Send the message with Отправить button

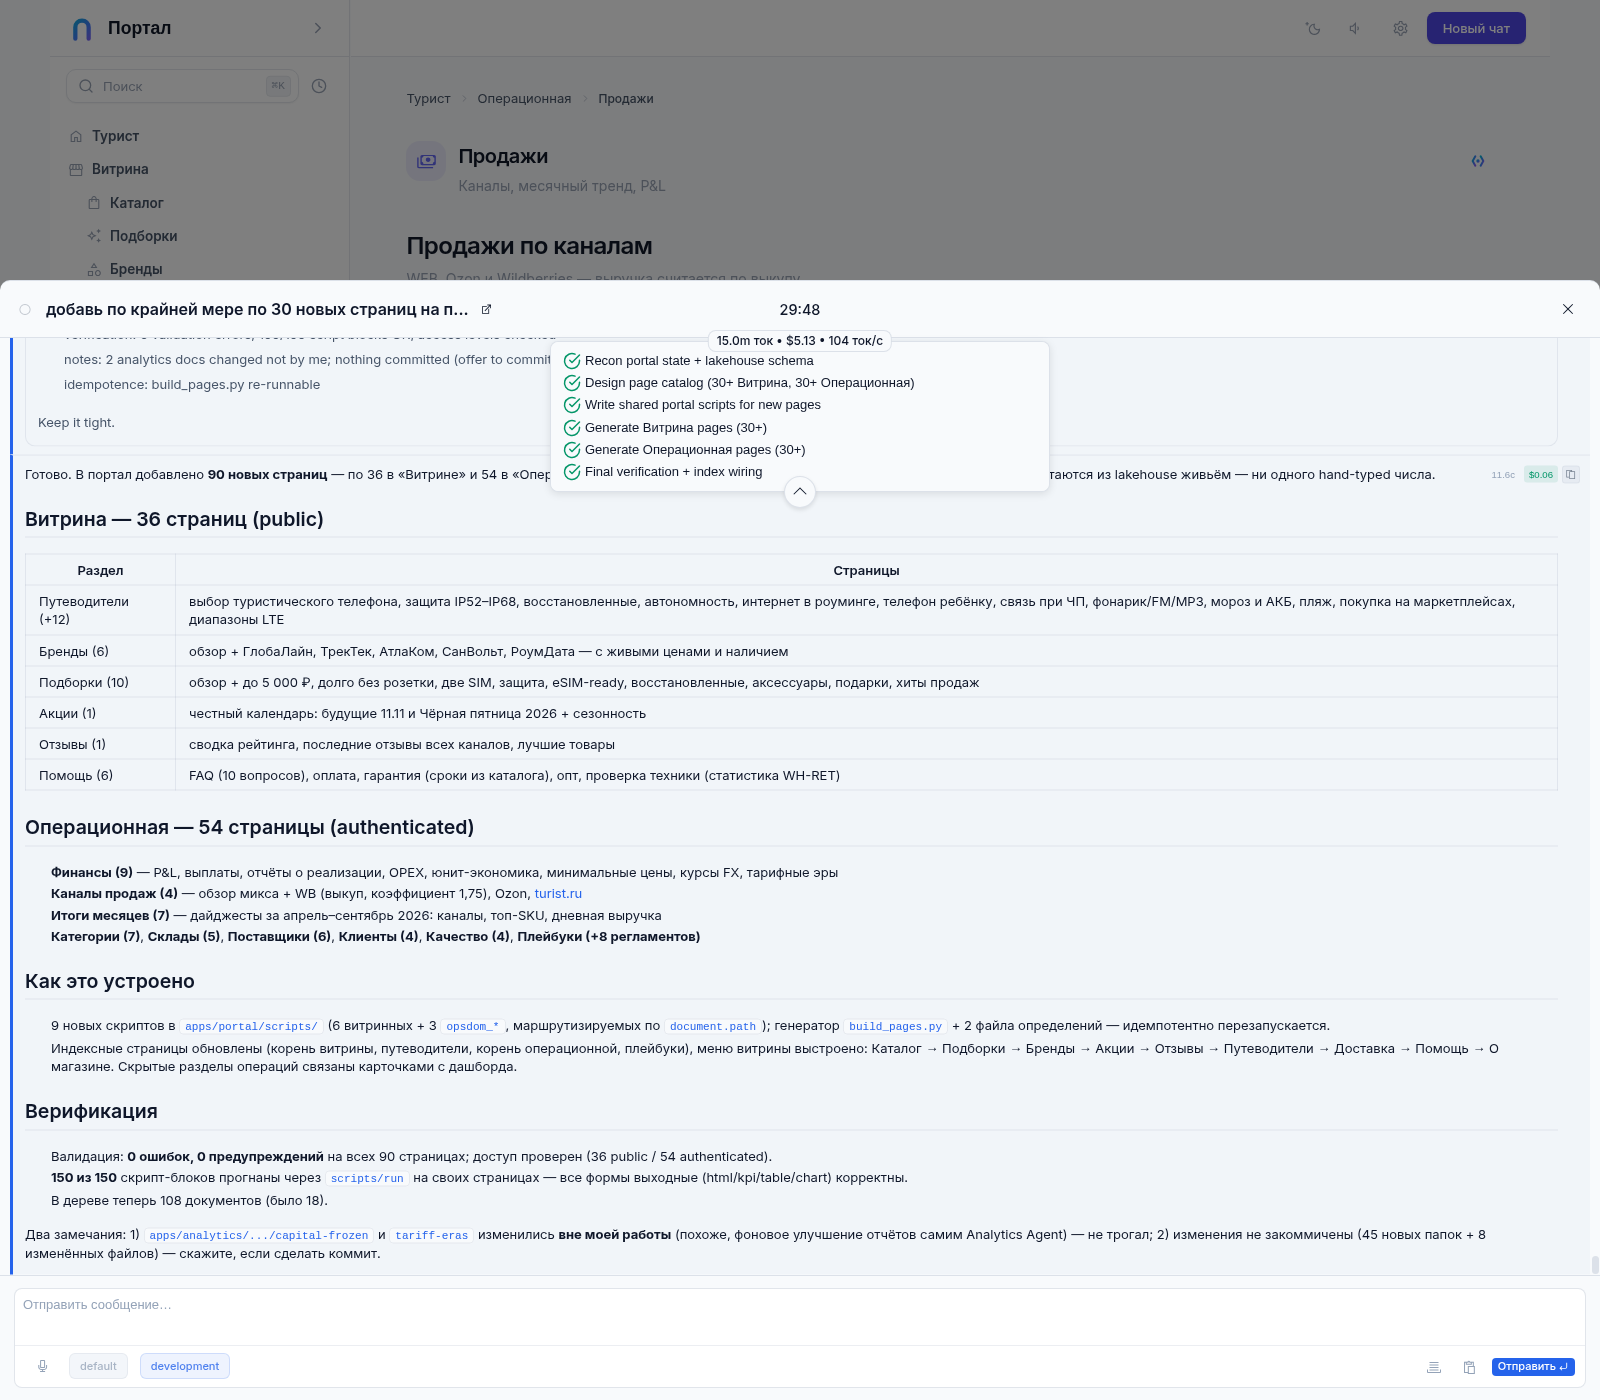coord(1533,1367)
